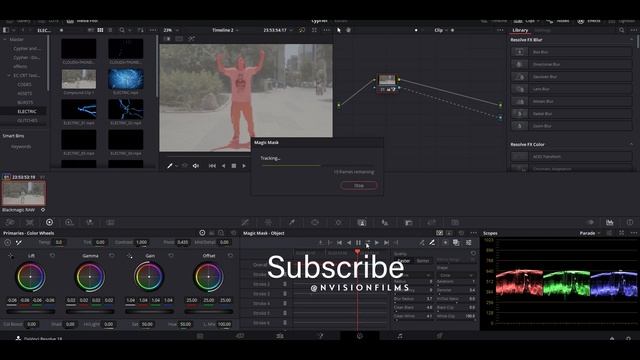The image size is (640, 360).
Task: Open the Key palette icon
Action: pos(409,222)
